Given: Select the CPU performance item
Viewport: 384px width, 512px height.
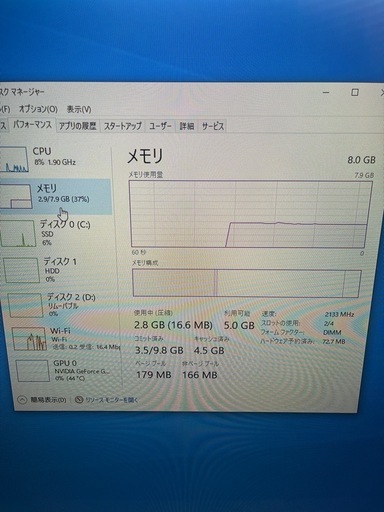Looking at the screenshot, I should point(55,159).
